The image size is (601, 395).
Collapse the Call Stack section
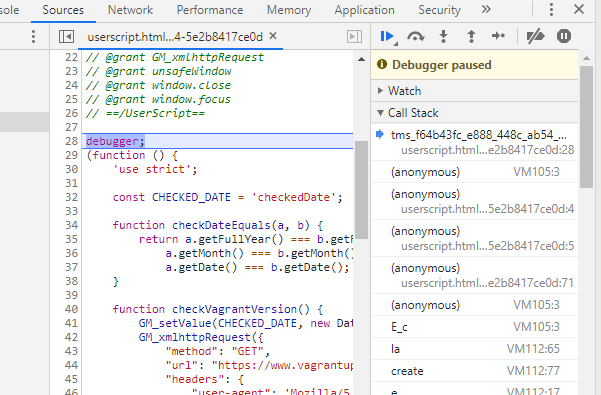click(x=475, y=113)
